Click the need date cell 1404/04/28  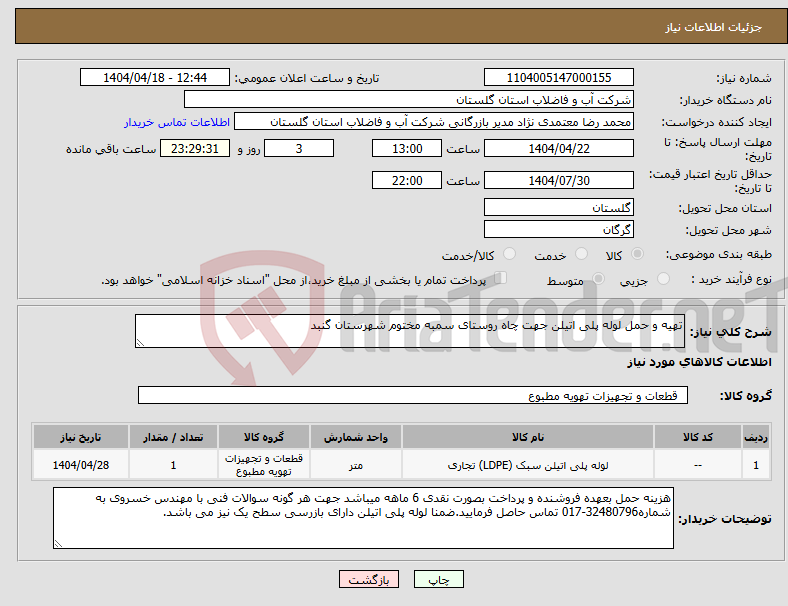[x=81, y=465]
